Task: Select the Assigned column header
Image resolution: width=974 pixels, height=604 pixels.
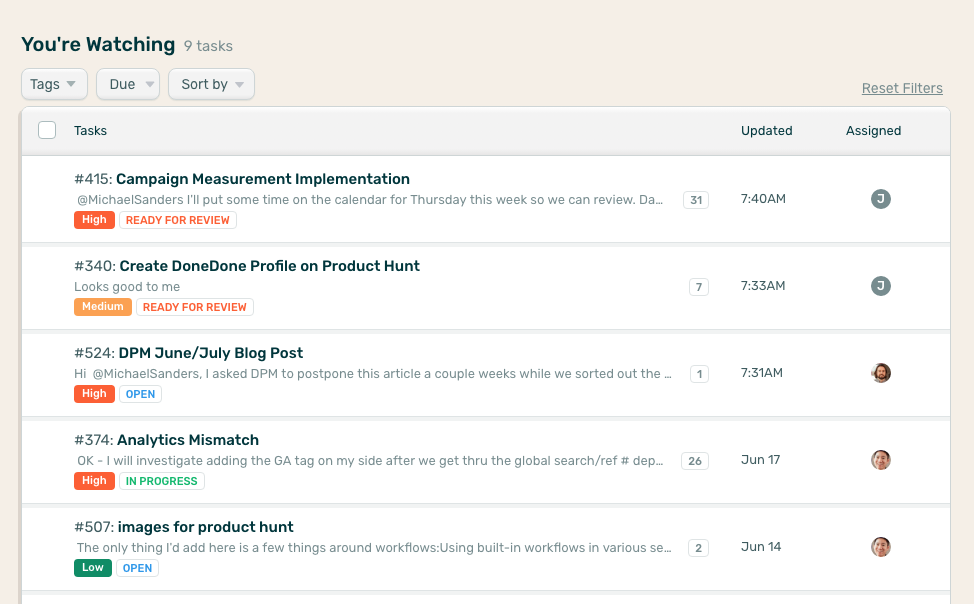Action: (873, 130)
